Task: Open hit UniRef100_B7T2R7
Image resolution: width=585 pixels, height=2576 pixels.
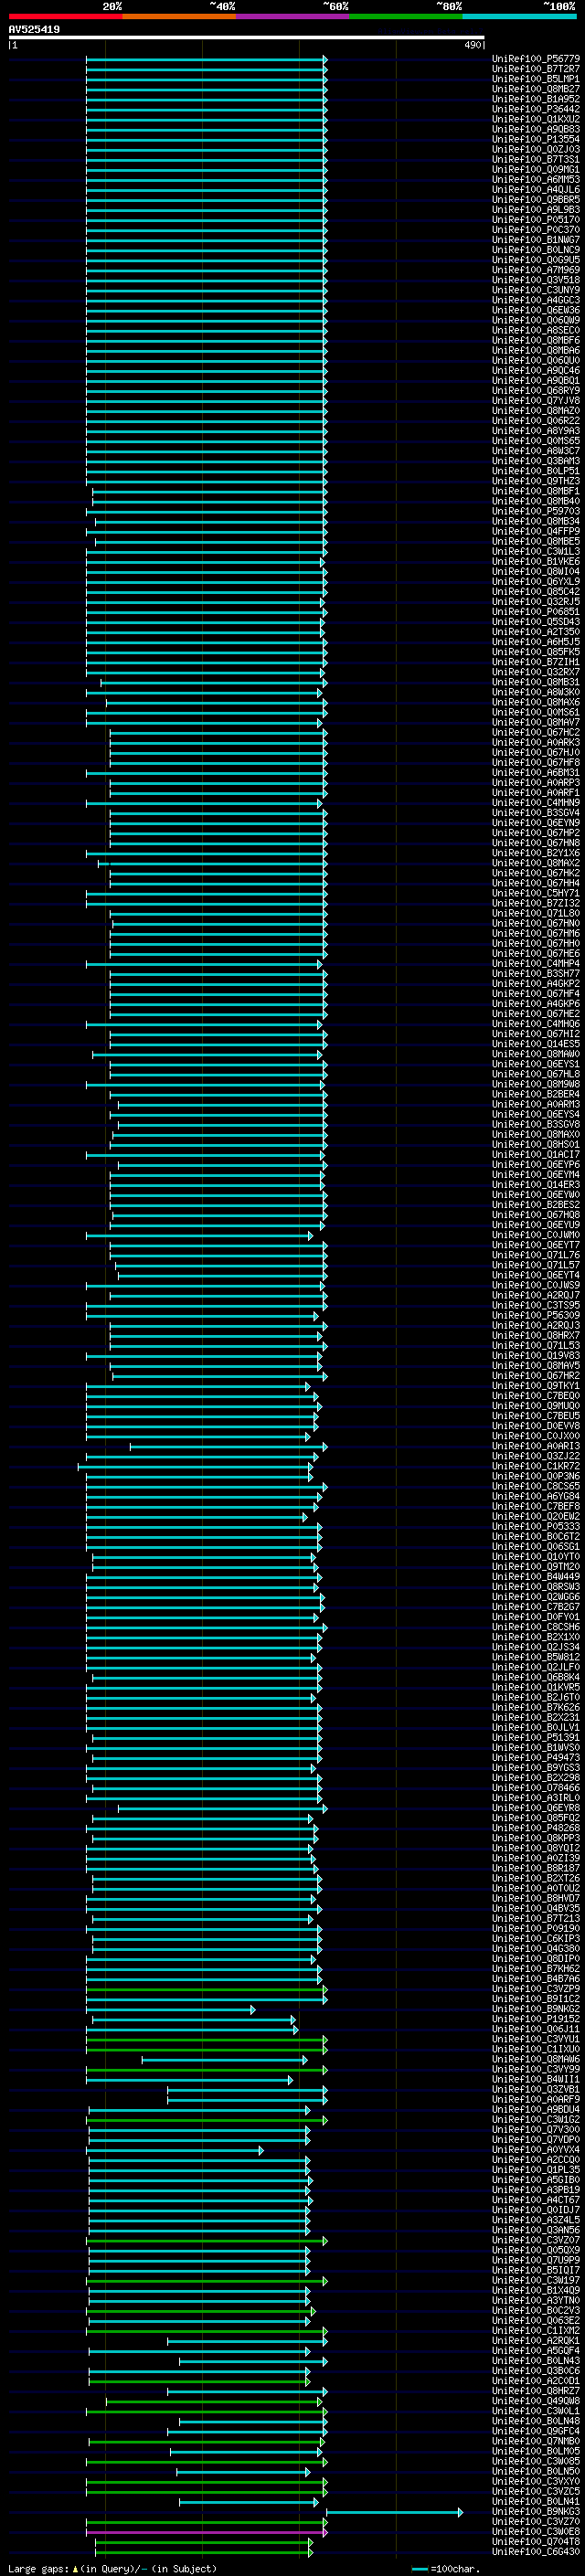Action: click(x=536, y=69)
